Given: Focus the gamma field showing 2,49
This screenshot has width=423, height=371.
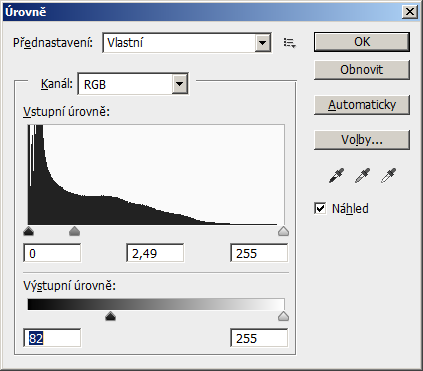Looking at the screenshot, I should click(155, 253).
